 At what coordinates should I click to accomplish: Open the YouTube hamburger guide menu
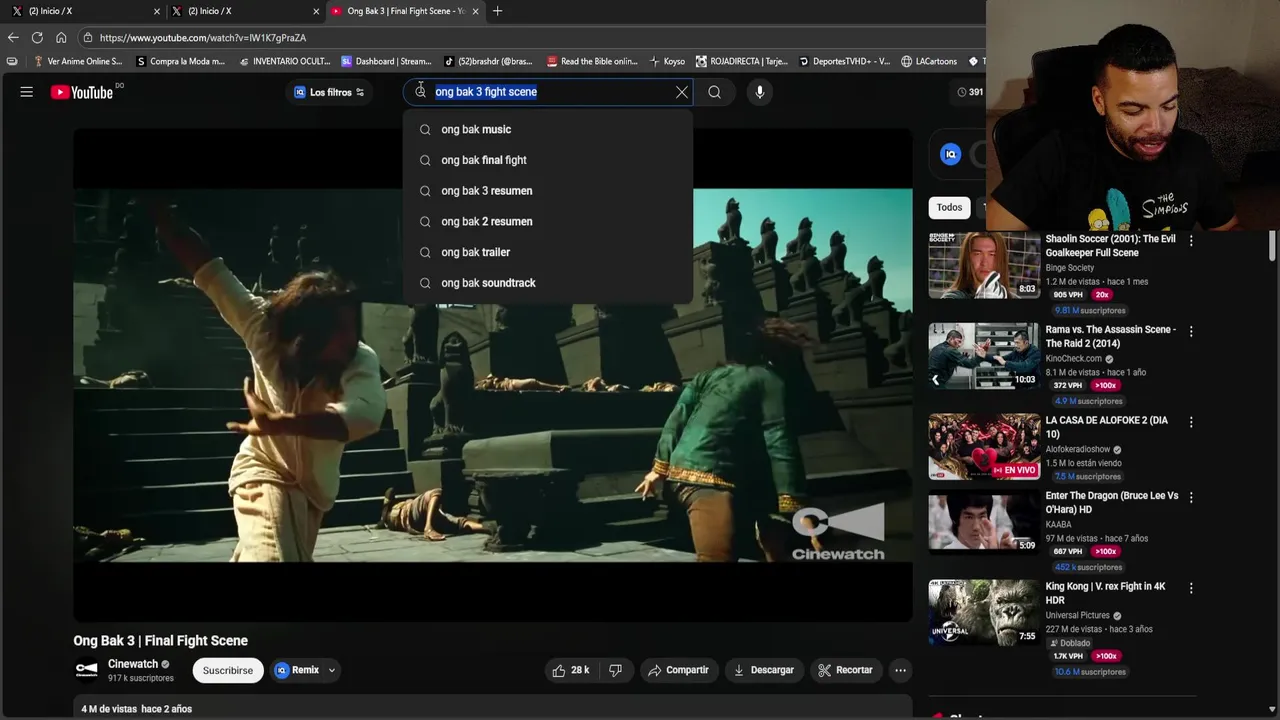click(27, 92)
